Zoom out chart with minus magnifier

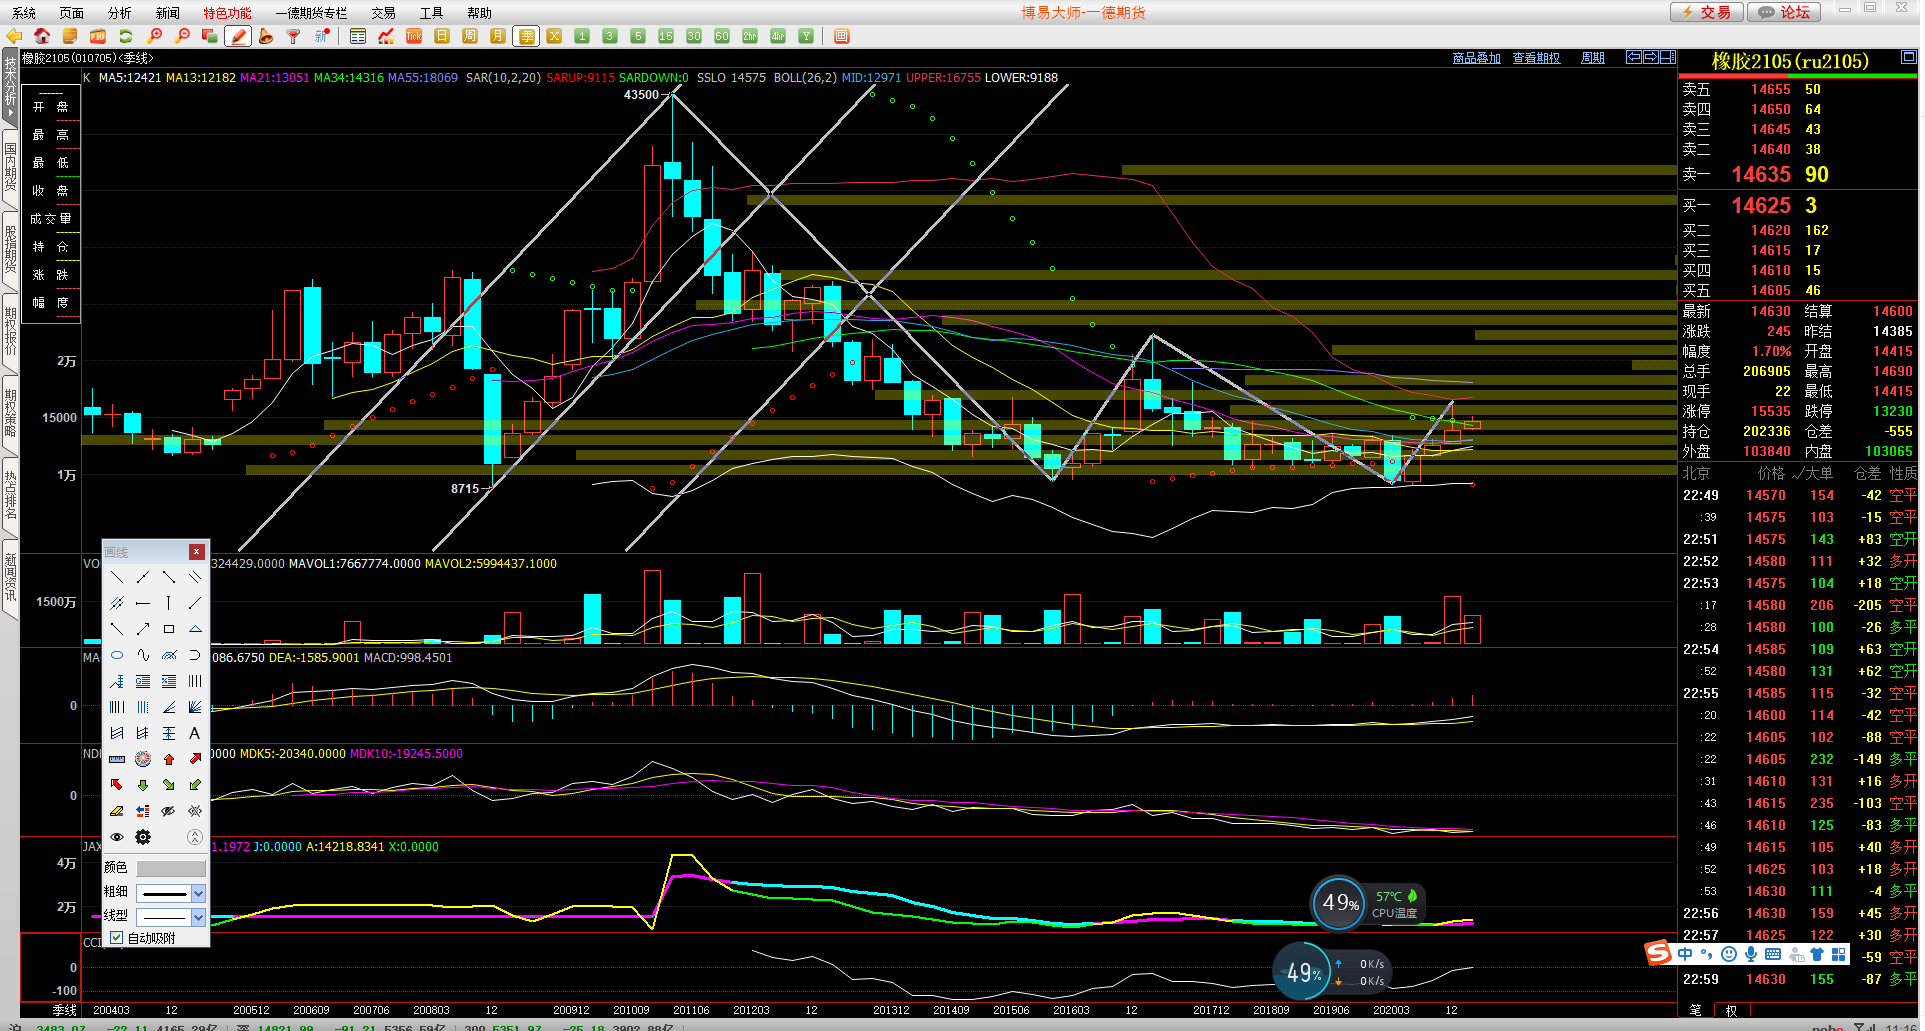pos(182,36)
